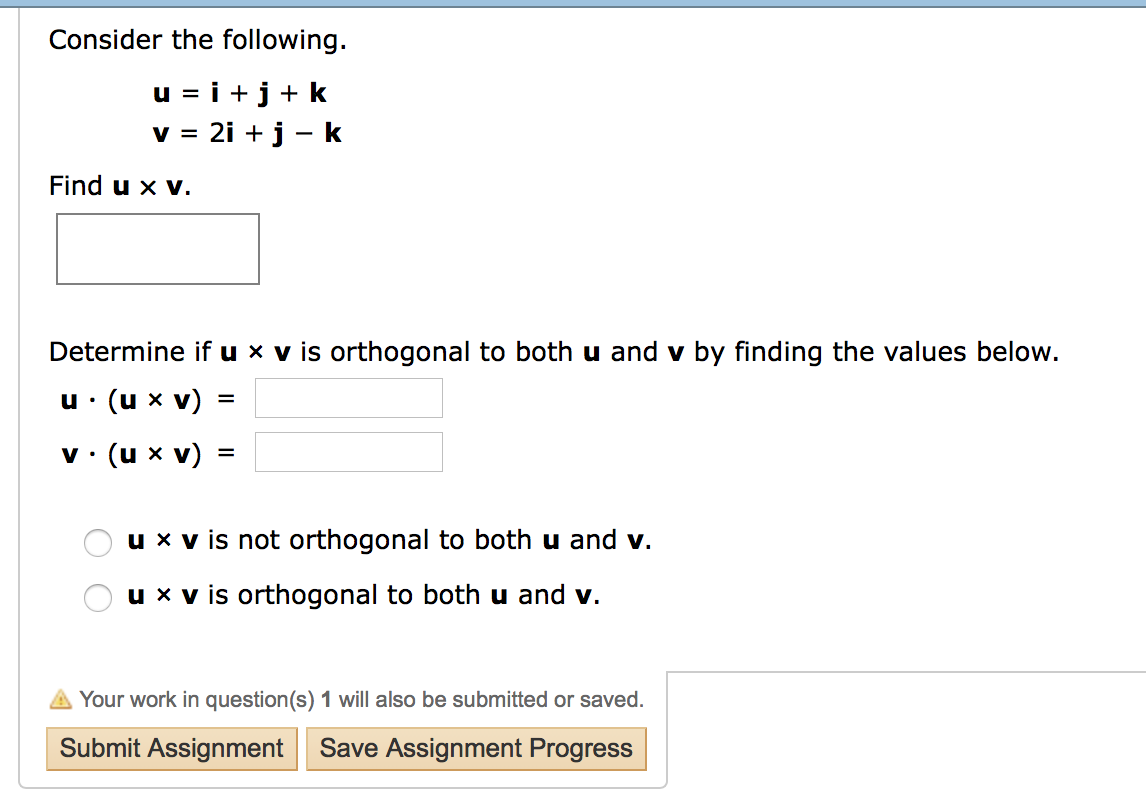The width and height of the screenshot is (1146, 810).
Task: Click the u · (u × v) input field
Action: [348, 398]
